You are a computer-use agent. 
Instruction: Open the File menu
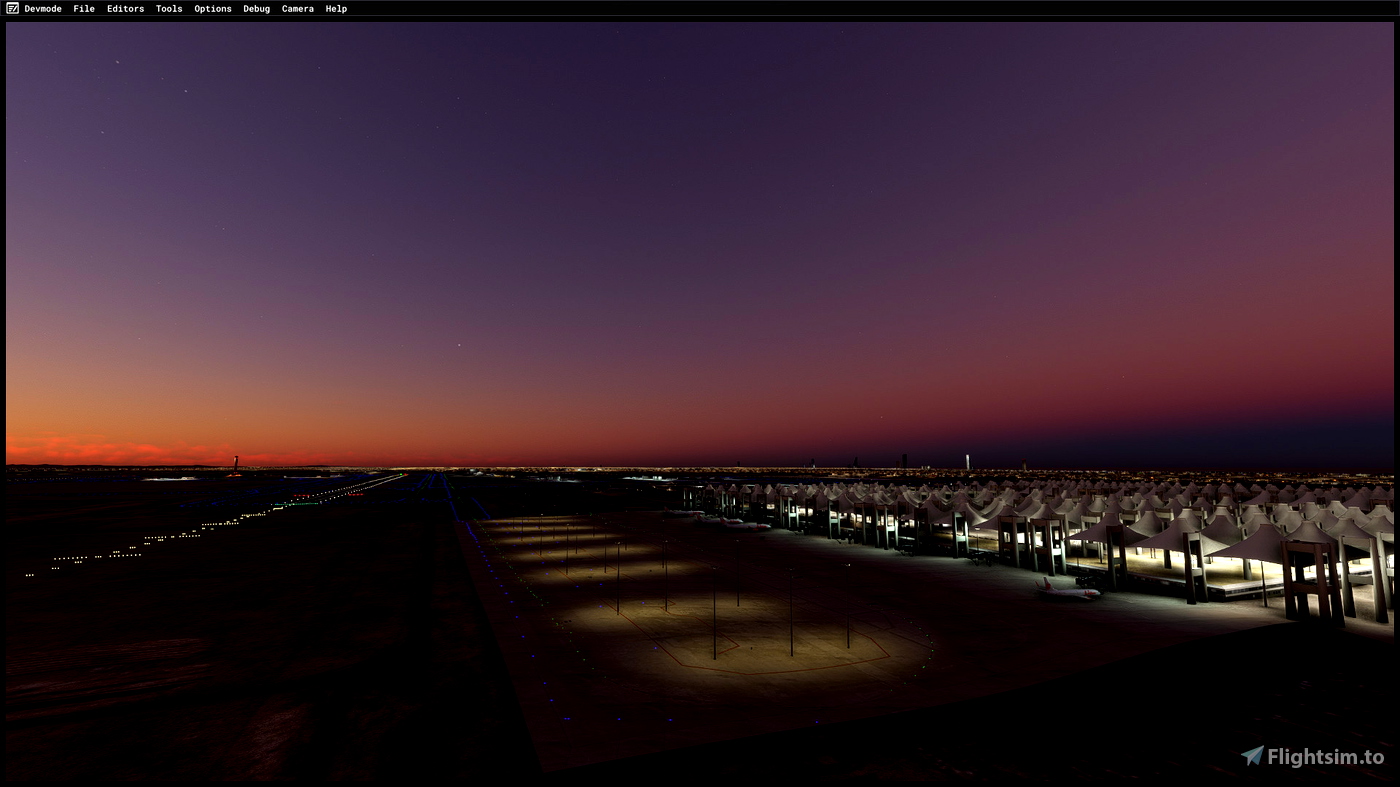[84, 8]
